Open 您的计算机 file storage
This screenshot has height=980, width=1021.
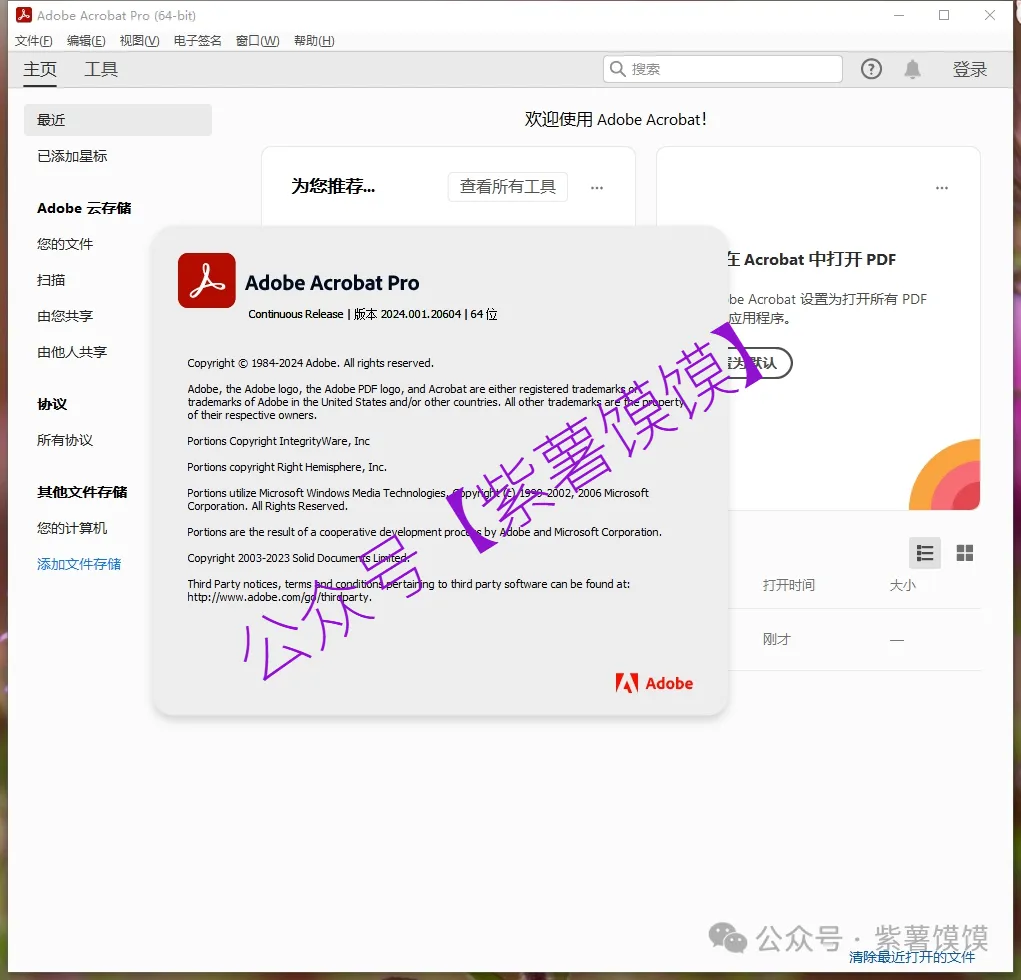72,528
